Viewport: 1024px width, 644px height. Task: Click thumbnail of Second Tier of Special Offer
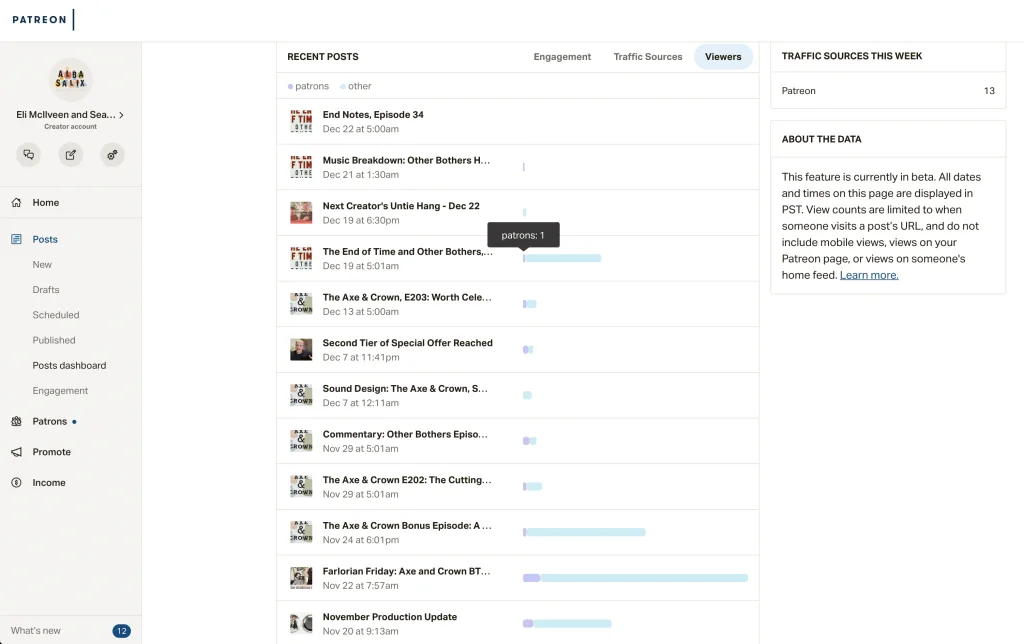tap(301, 350)
